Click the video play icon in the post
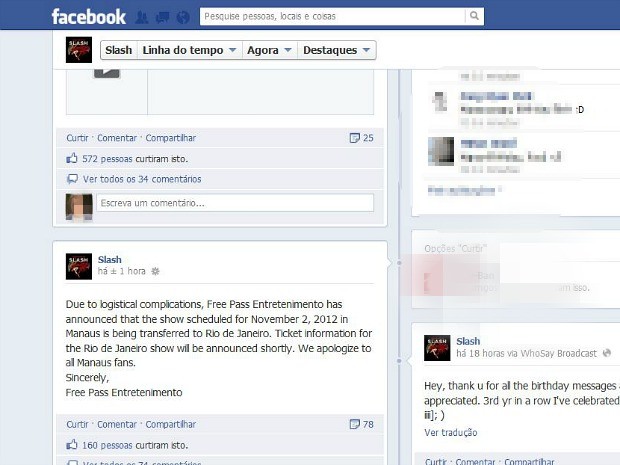This screenshot has height=465, width=620. (107, 73)
